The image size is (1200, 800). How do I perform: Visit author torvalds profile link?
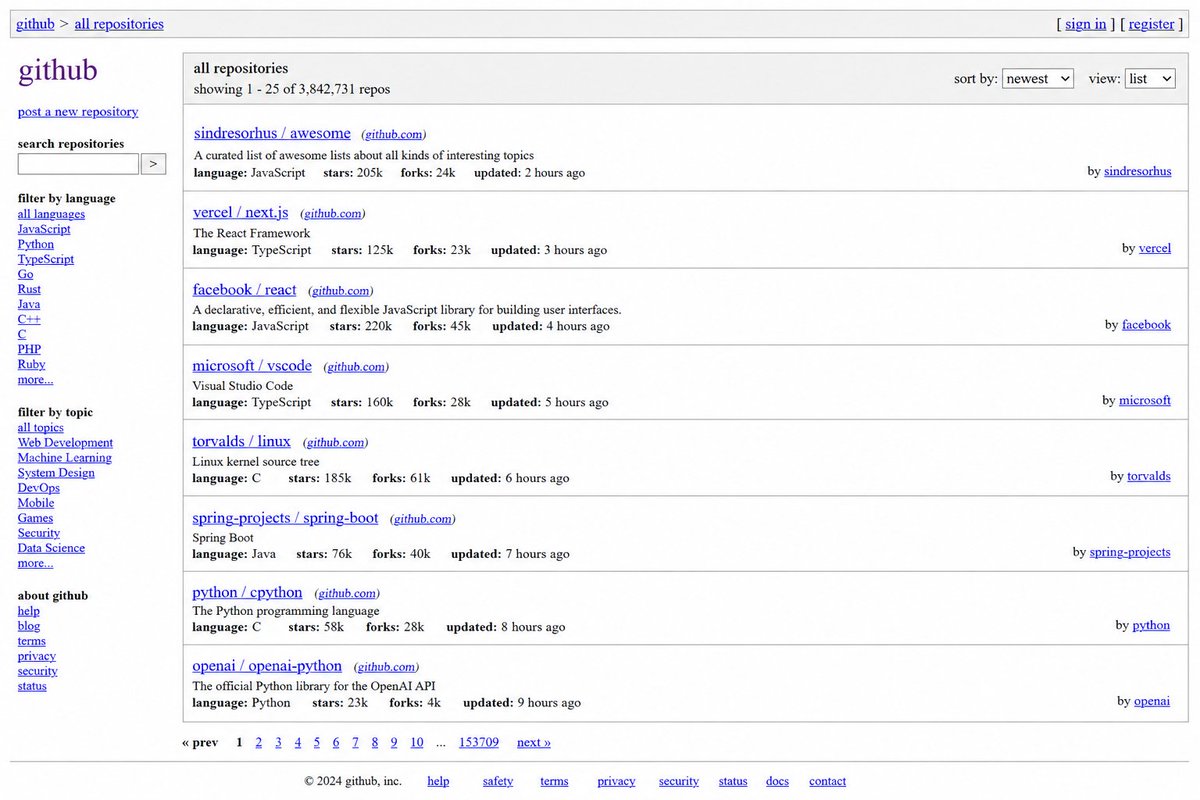point(1149,476)
